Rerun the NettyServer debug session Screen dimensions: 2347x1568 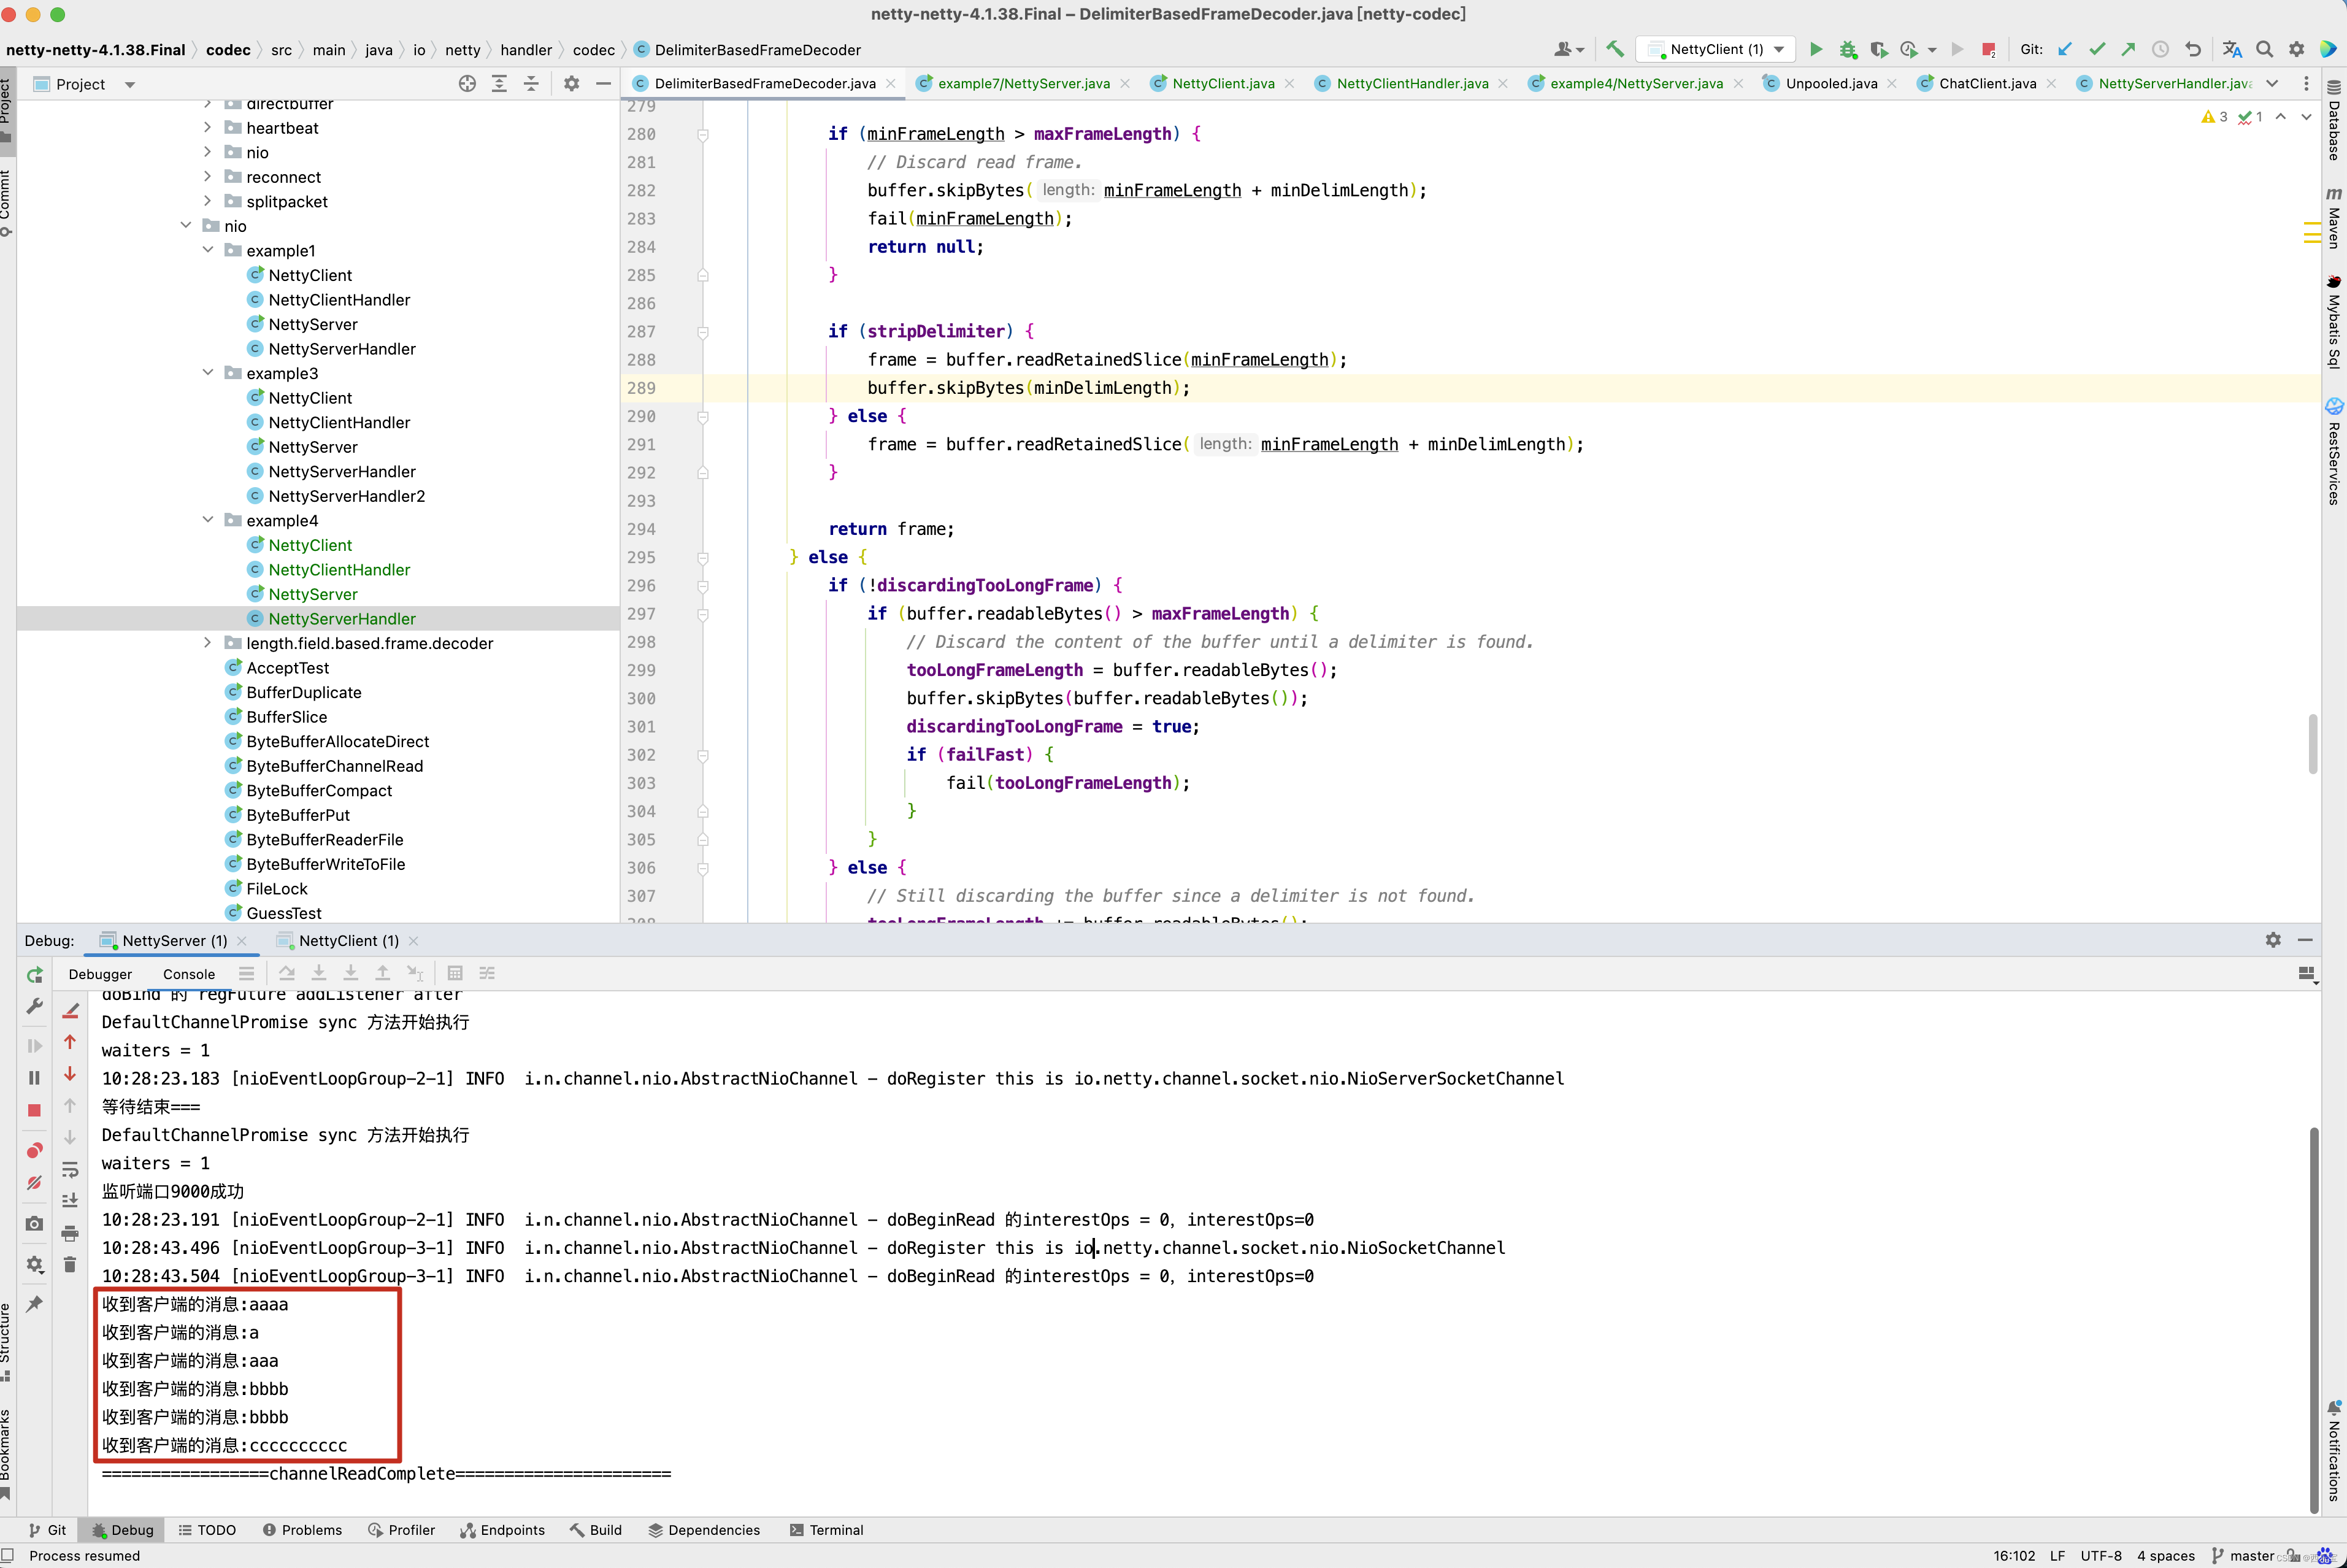point(34,974)
